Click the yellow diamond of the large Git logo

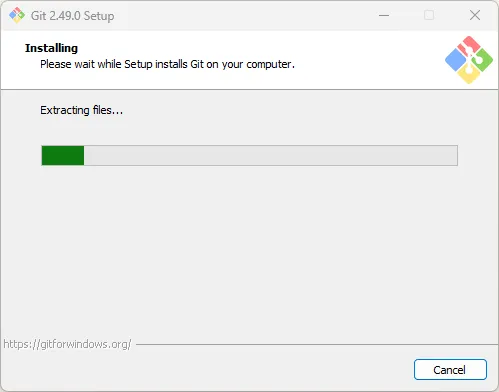(469, 74)
